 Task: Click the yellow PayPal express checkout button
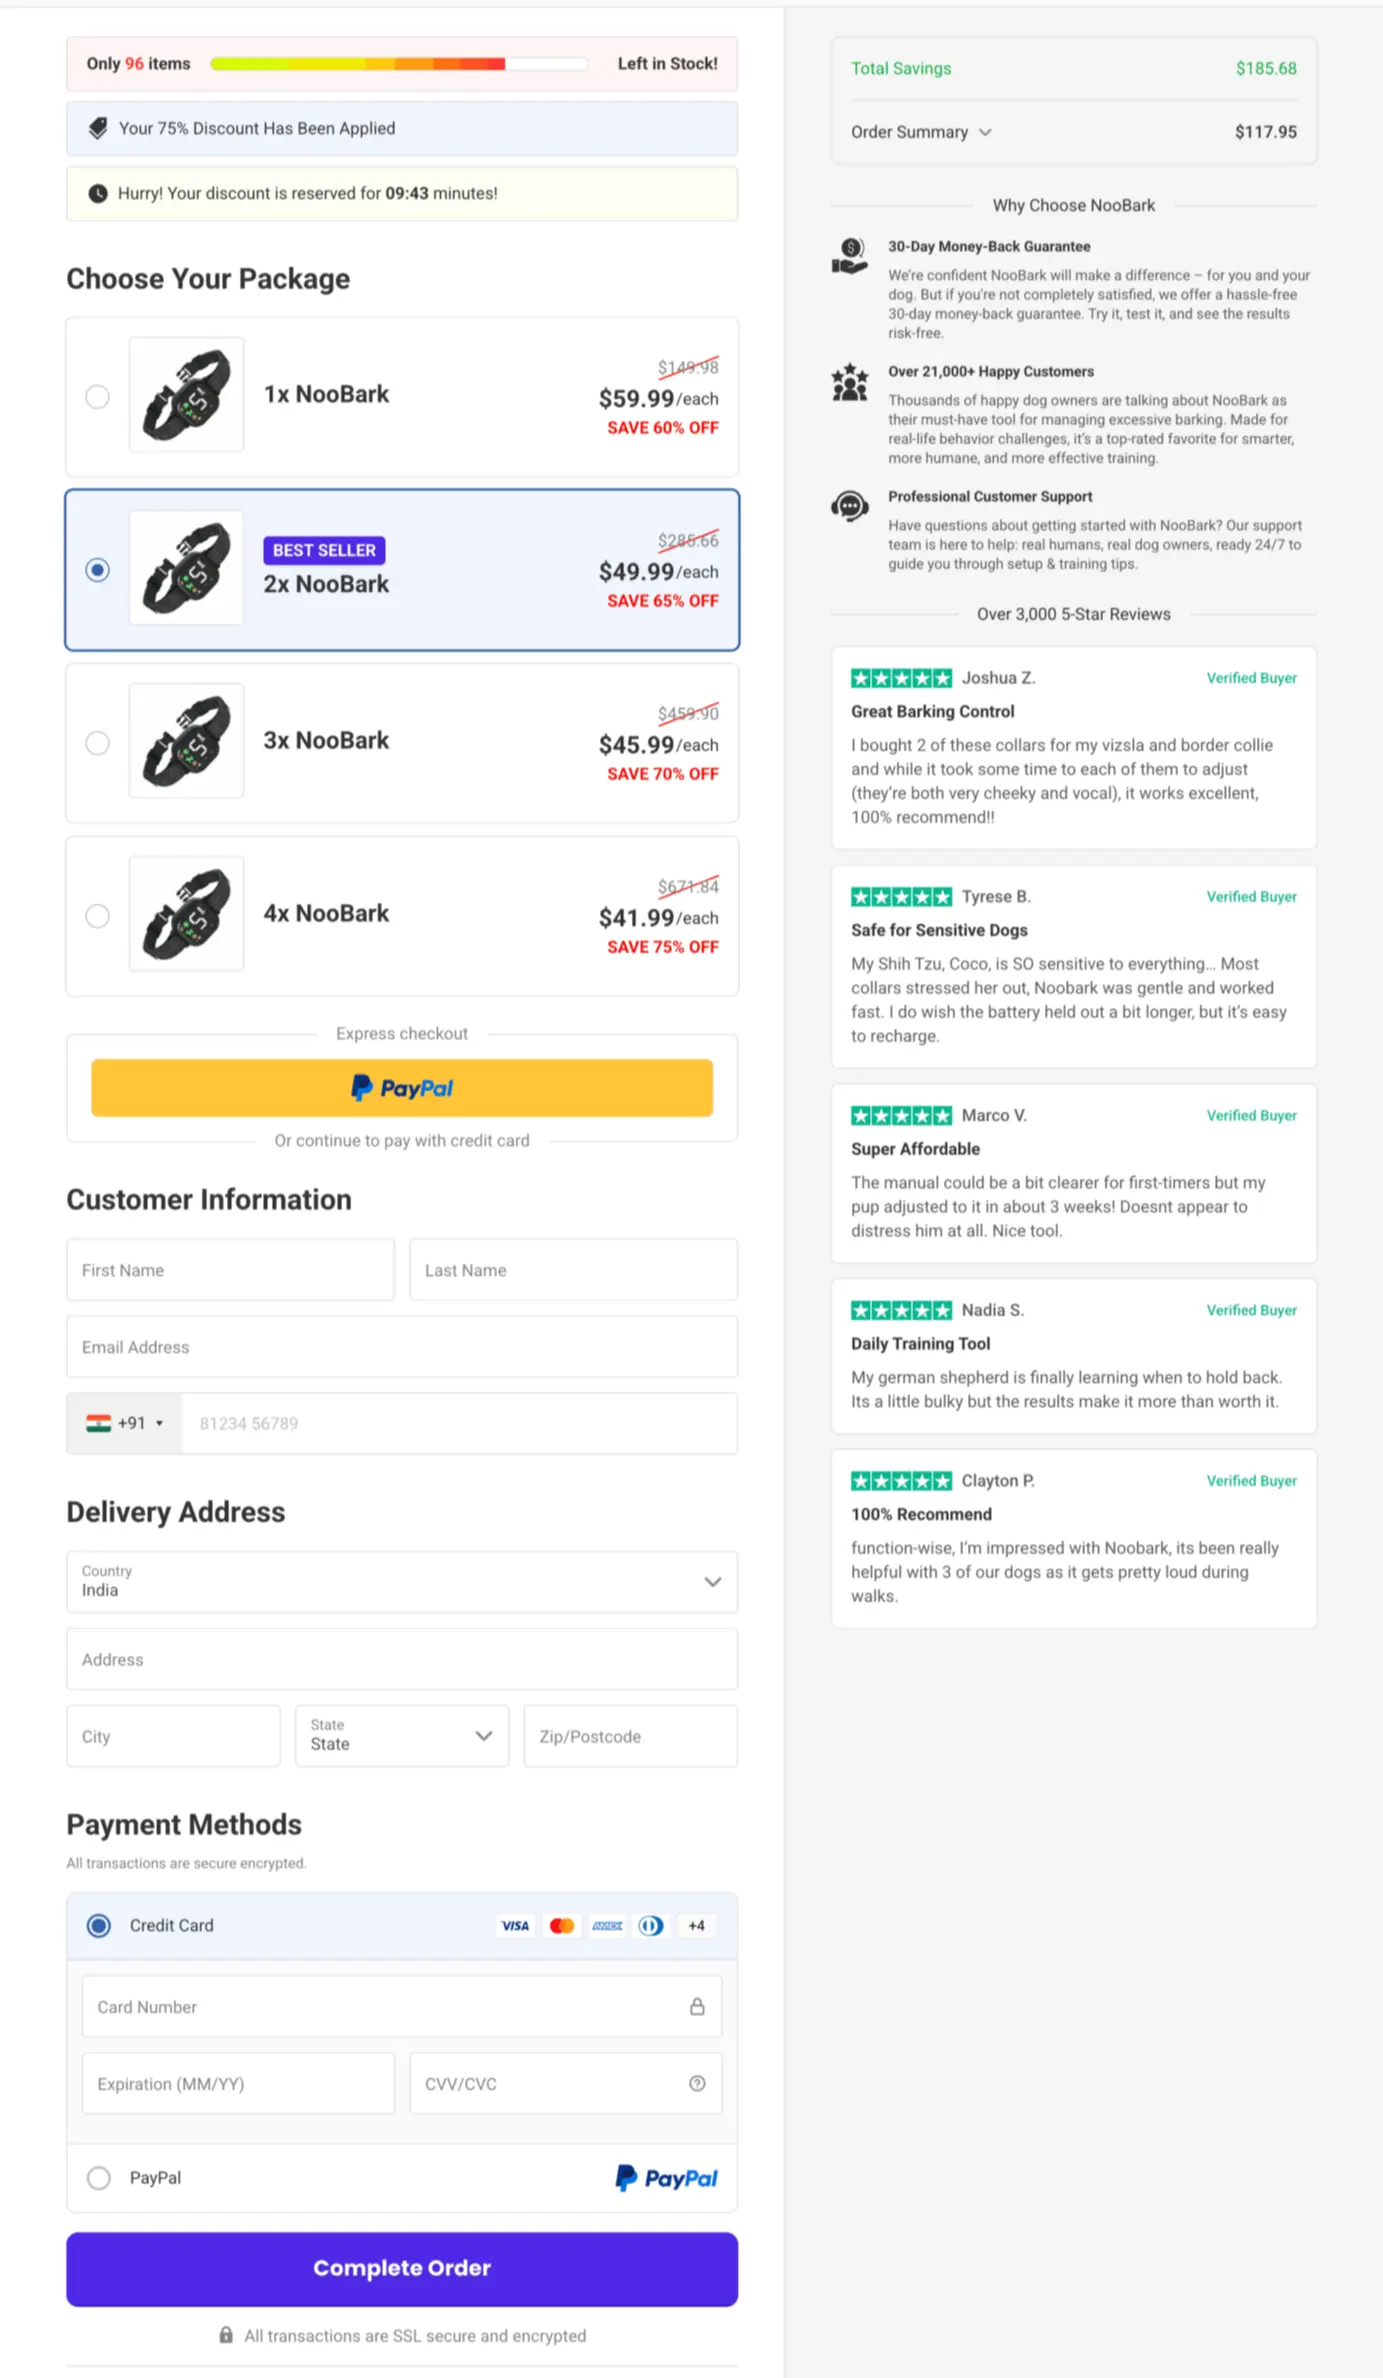401,1087
